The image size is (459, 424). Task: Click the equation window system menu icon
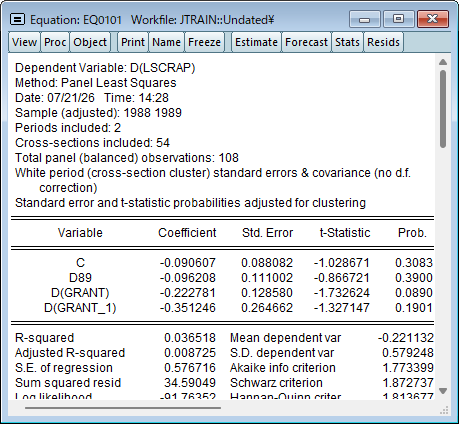17,20
